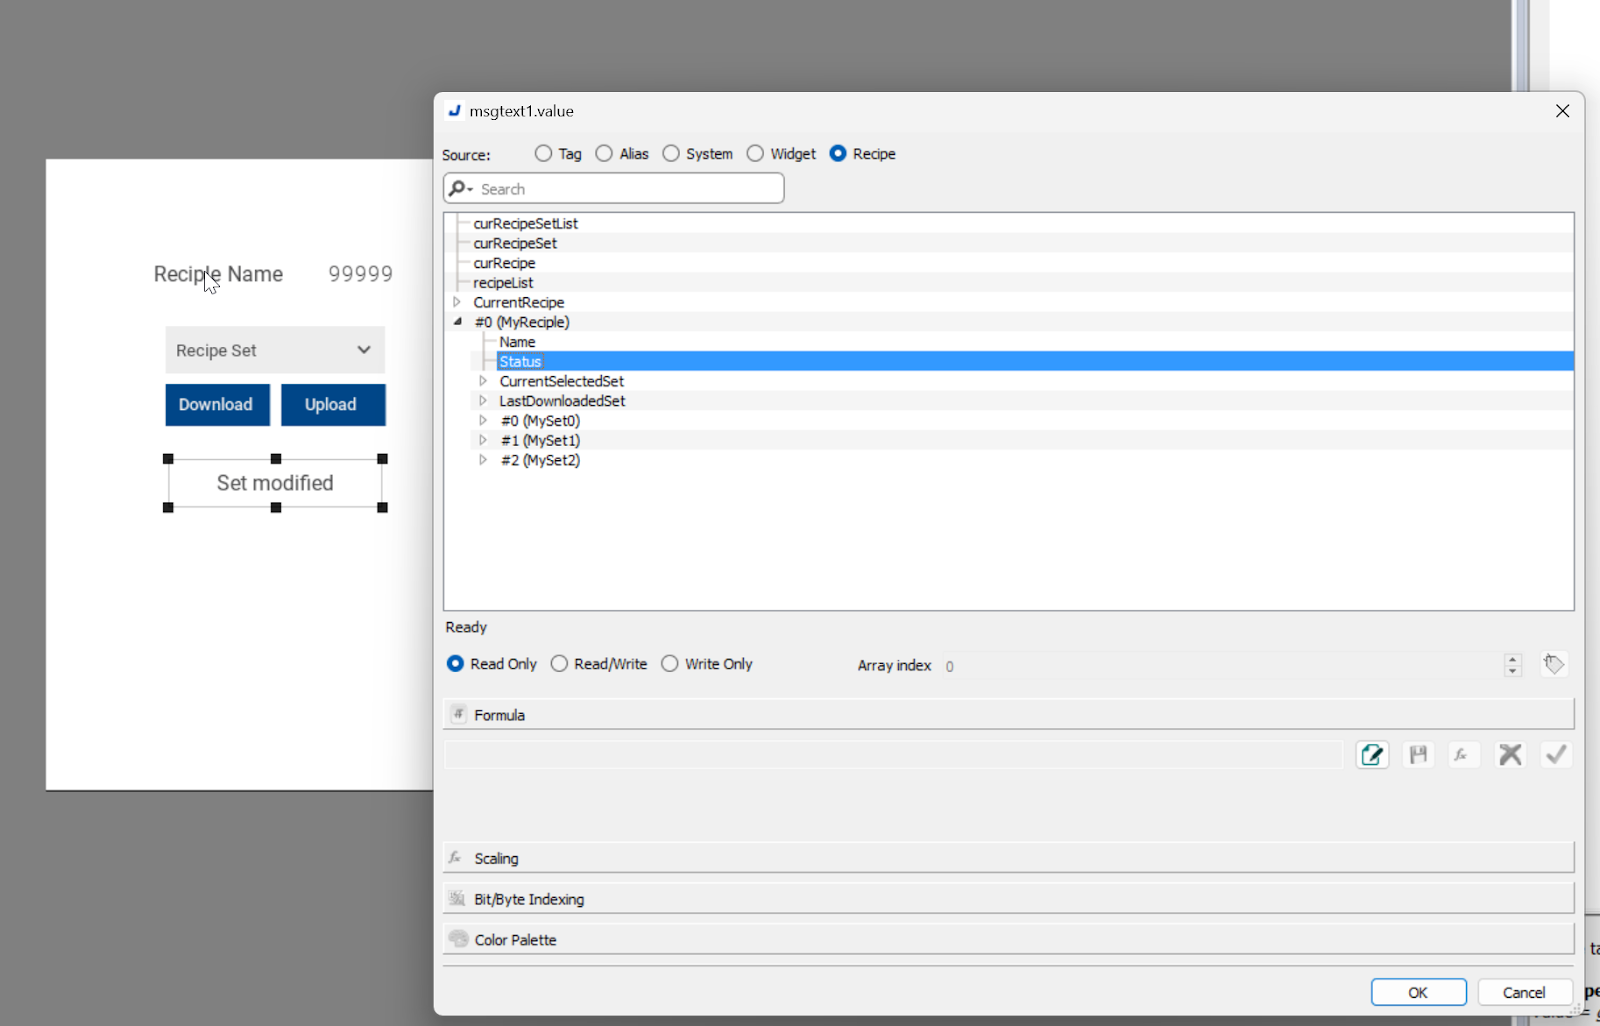
Task: Select recipeList in the tree
Action: click(x=503, y=282)
